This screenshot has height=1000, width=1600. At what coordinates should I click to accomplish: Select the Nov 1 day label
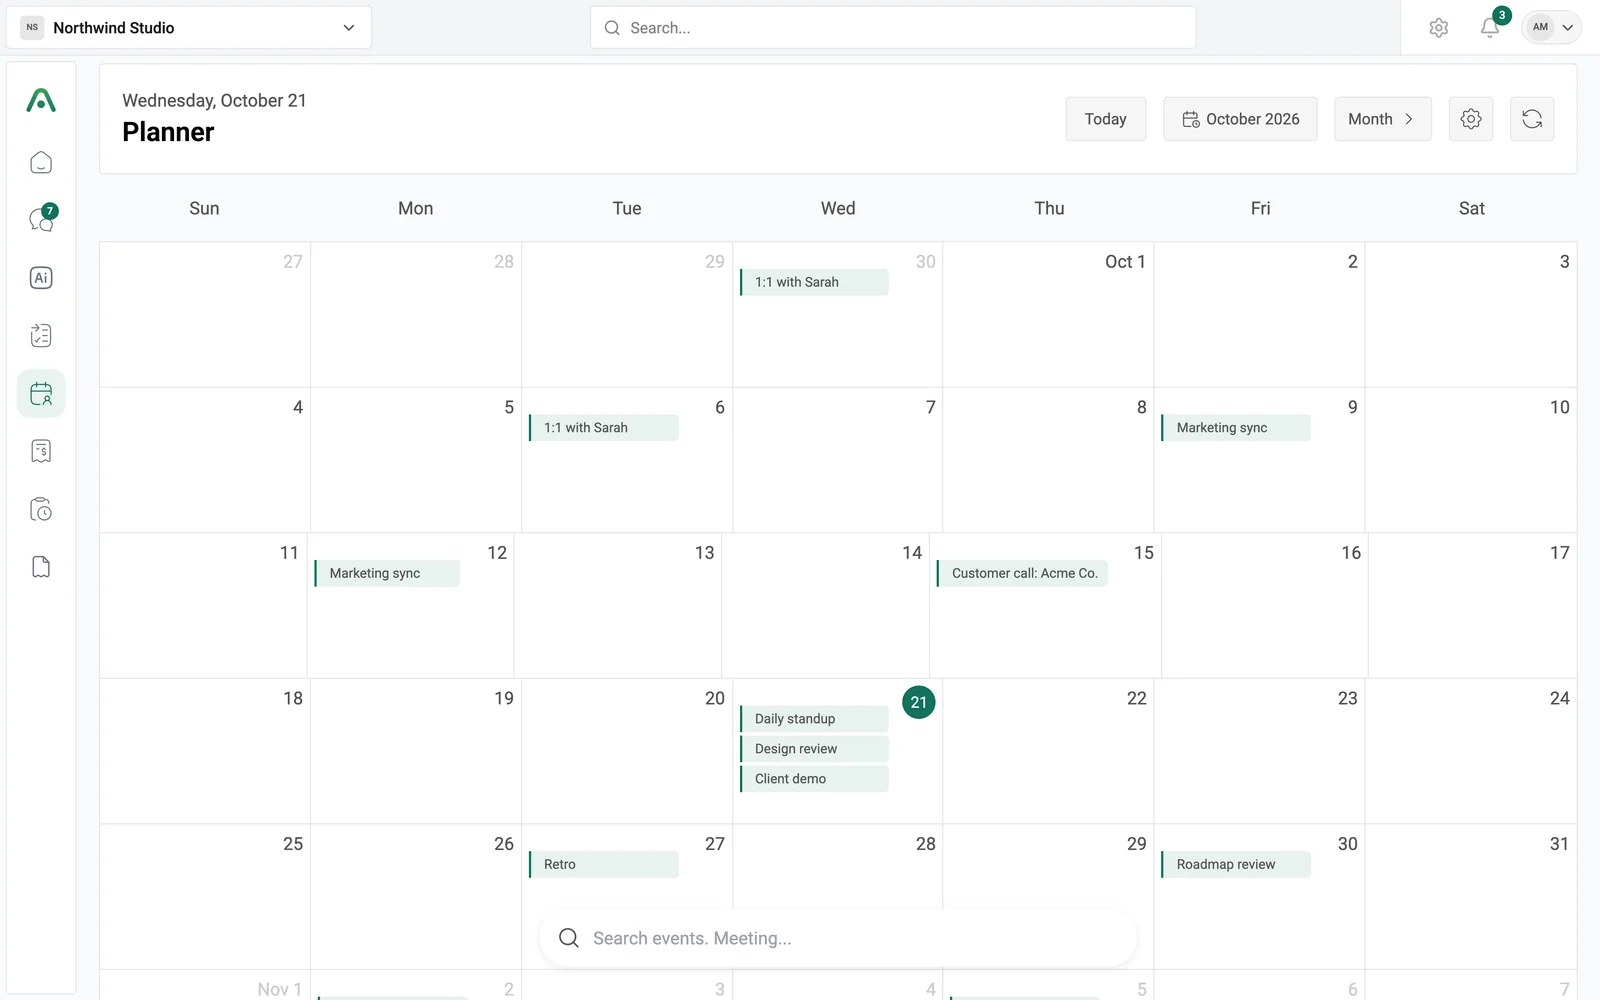tap(280, 989)
